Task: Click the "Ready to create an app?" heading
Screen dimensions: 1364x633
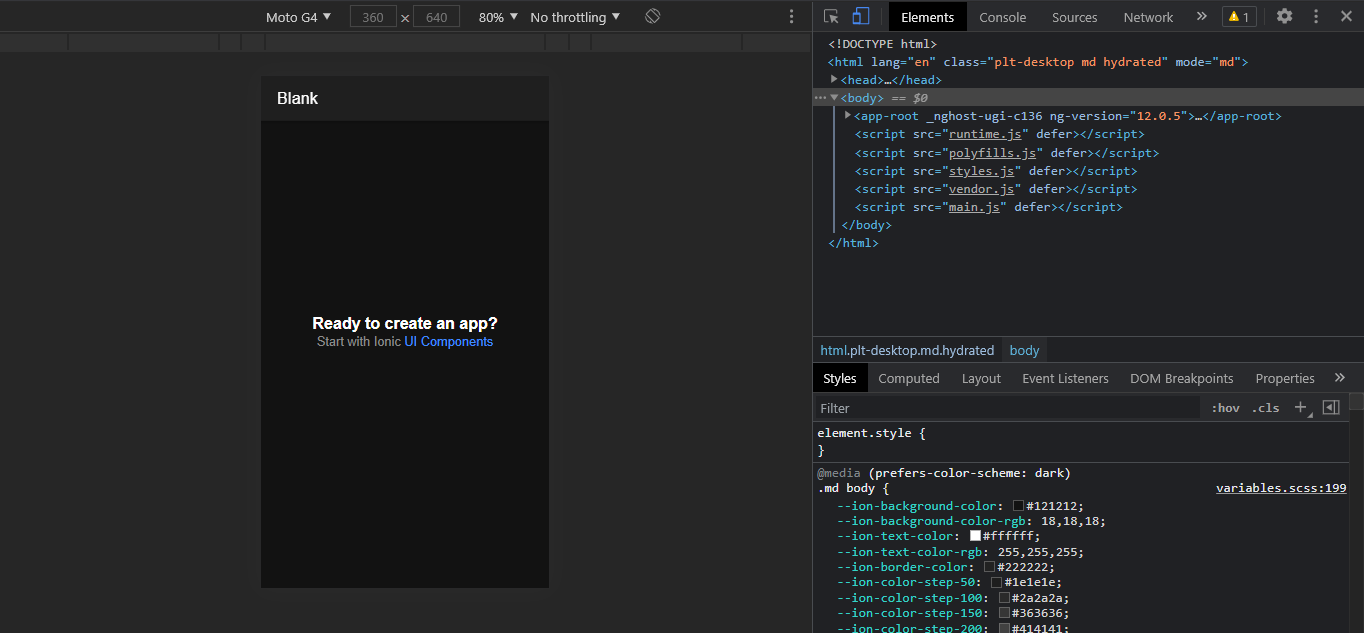Action: [x=405, y=323]
